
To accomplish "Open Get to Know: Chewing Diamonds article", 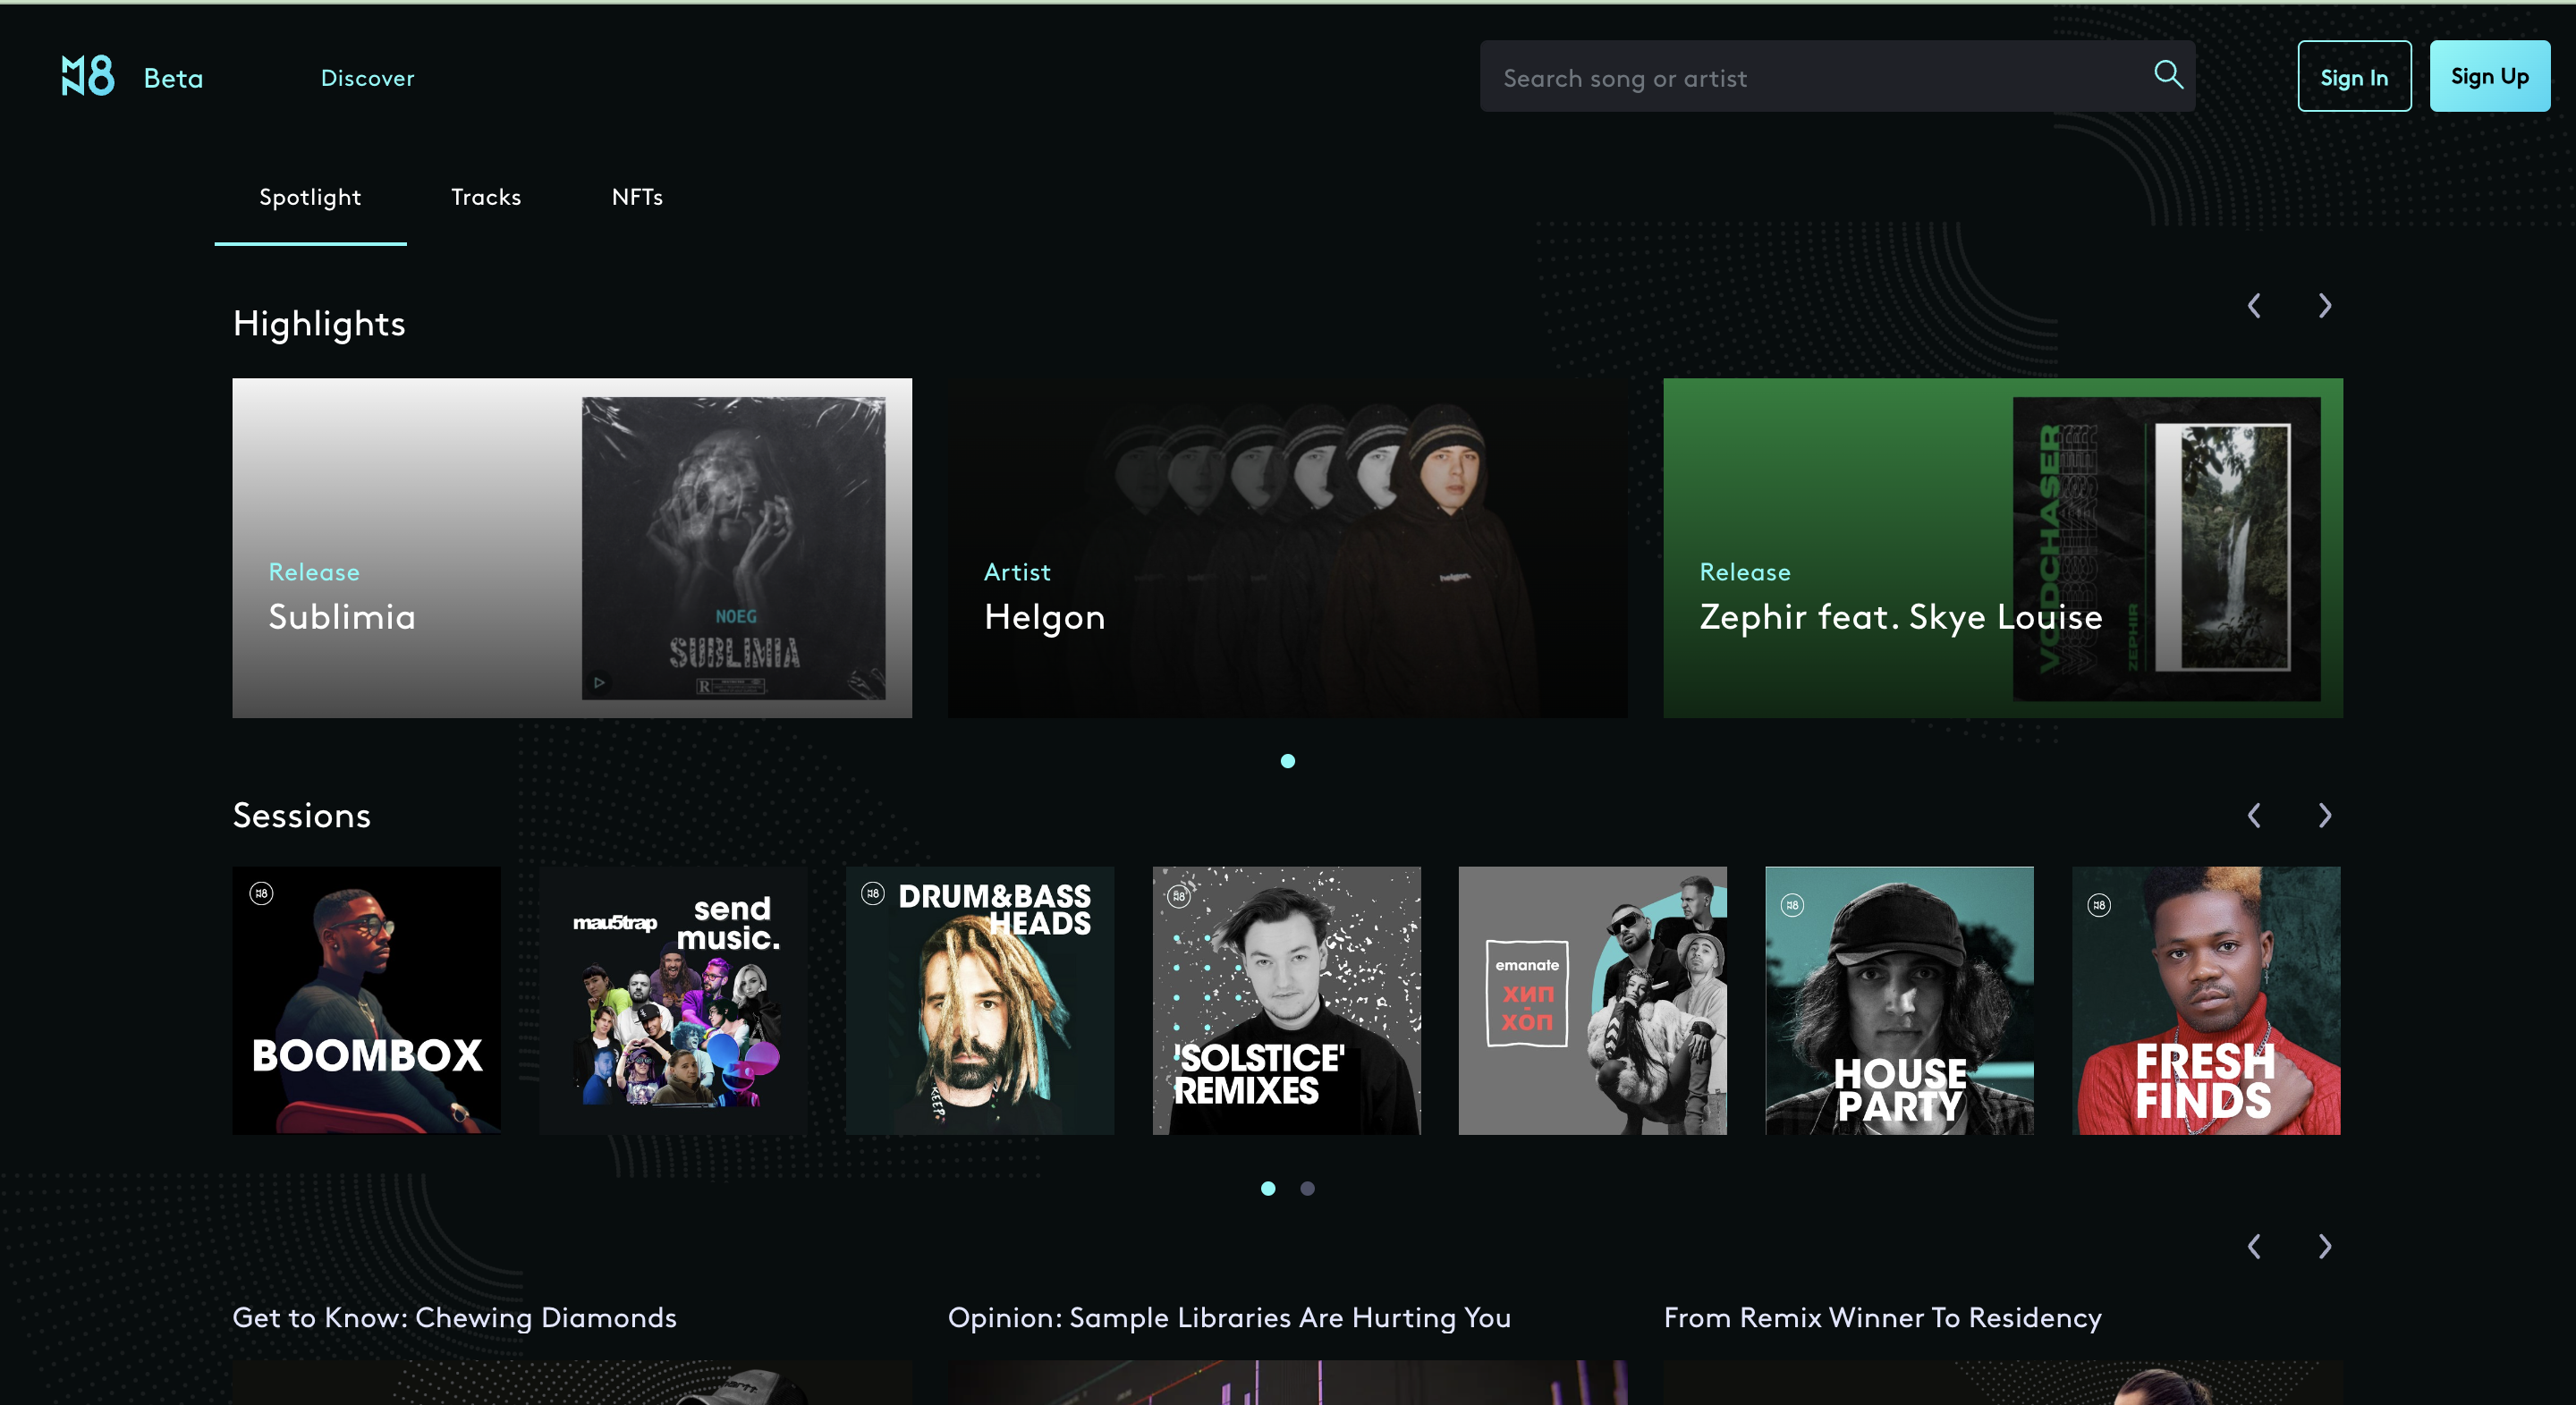I will click(455, 1318).
